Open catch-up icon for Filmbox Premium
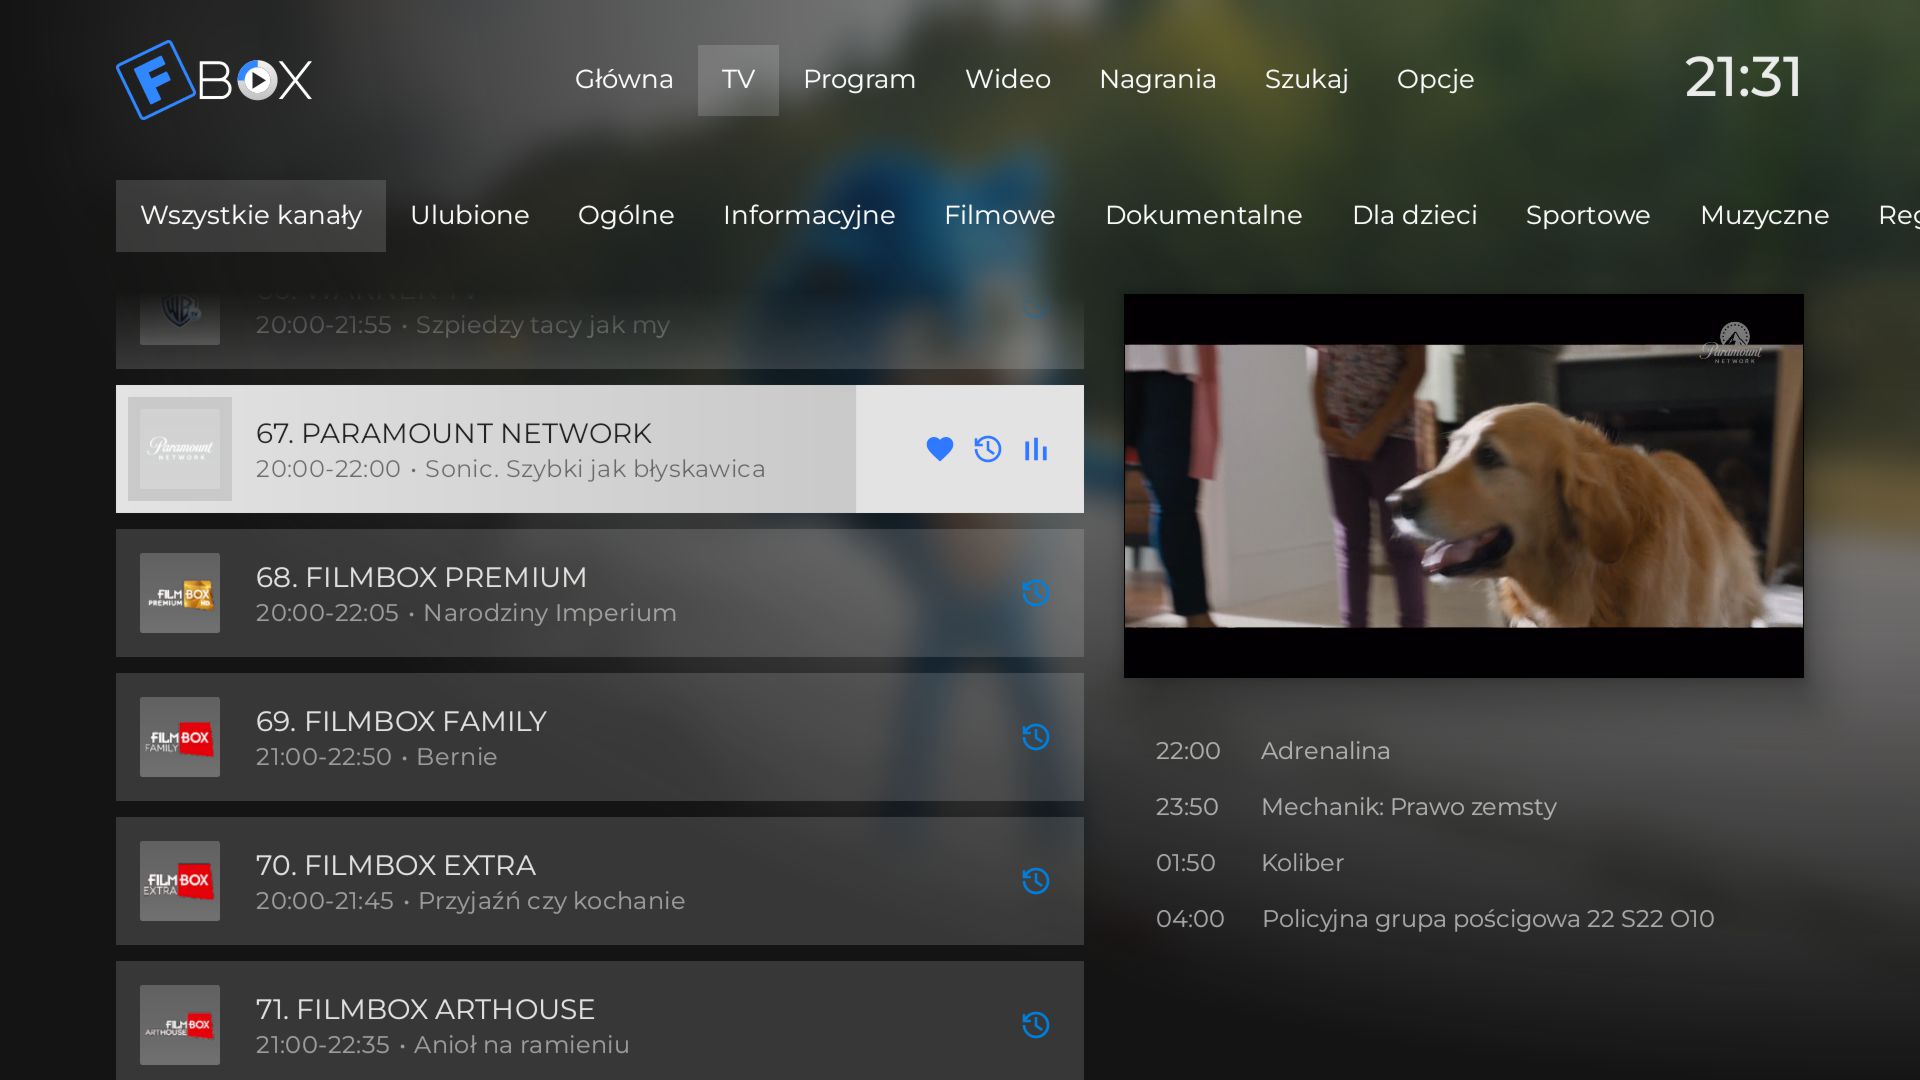Viewport: 1920px width, 1080px height. point(1035,593)
